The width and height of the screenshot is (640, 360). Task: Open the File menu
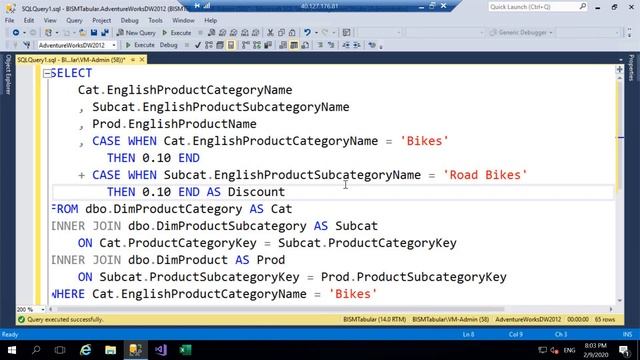coord(9,20)
